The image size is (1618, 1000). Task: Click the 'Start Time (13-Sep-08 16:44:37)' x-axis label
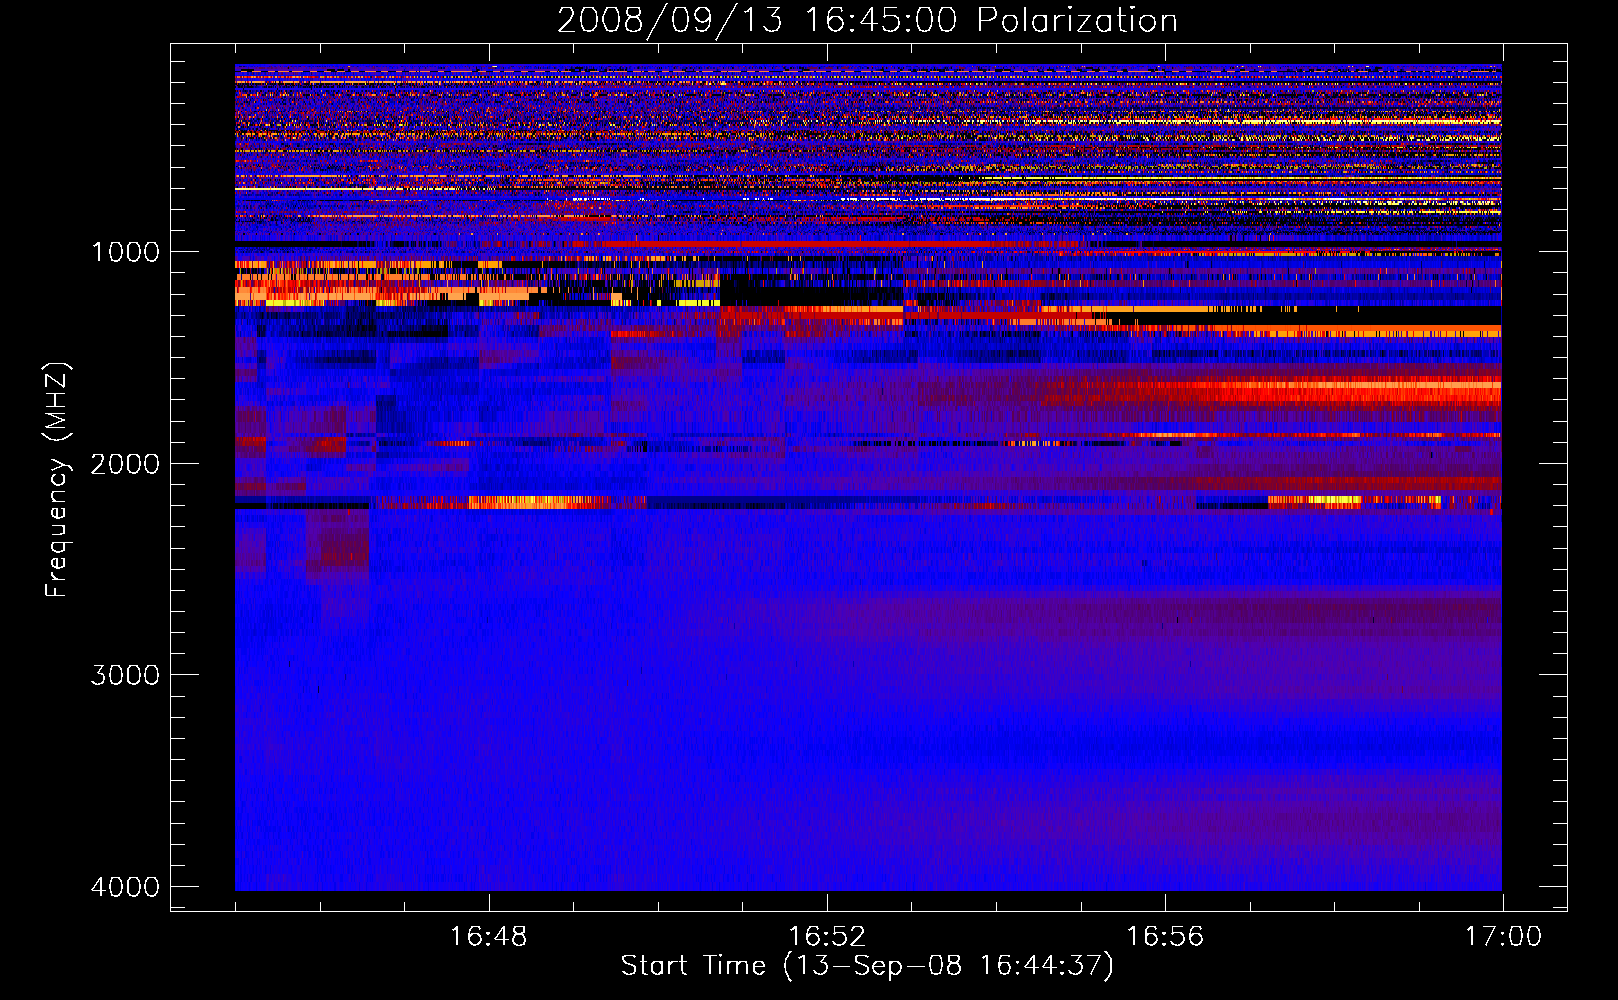[x=867, y=966]
